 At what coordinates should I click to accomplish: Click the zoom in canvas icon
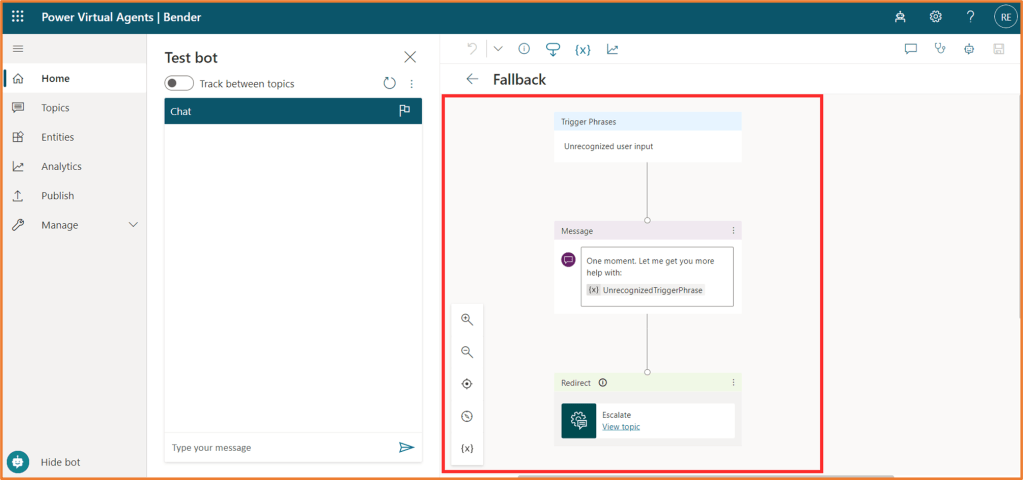click(466, 320)
